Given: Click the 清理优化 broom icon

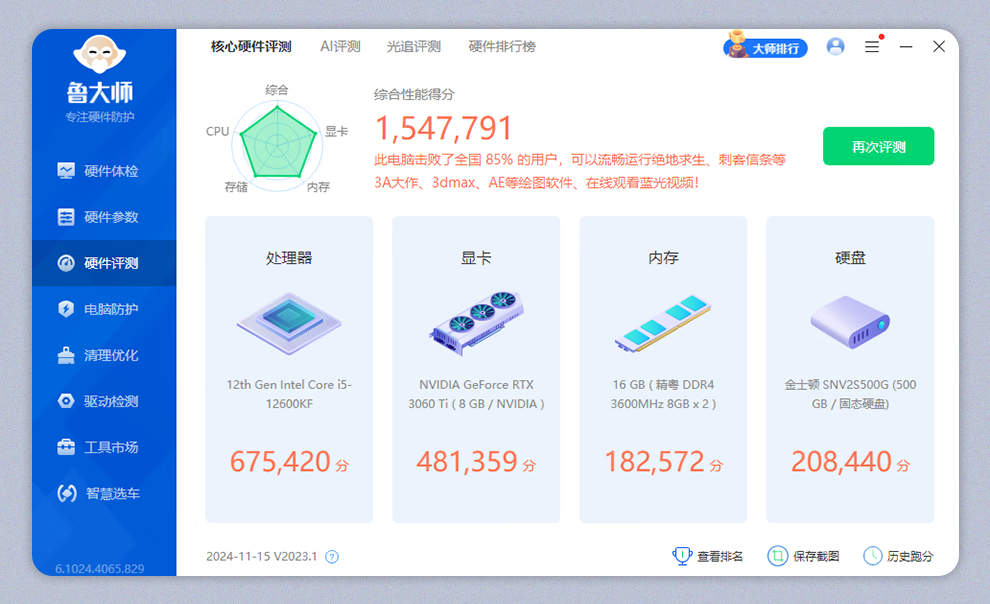Looking at the screenshot, I should click(x=66, y=355).
